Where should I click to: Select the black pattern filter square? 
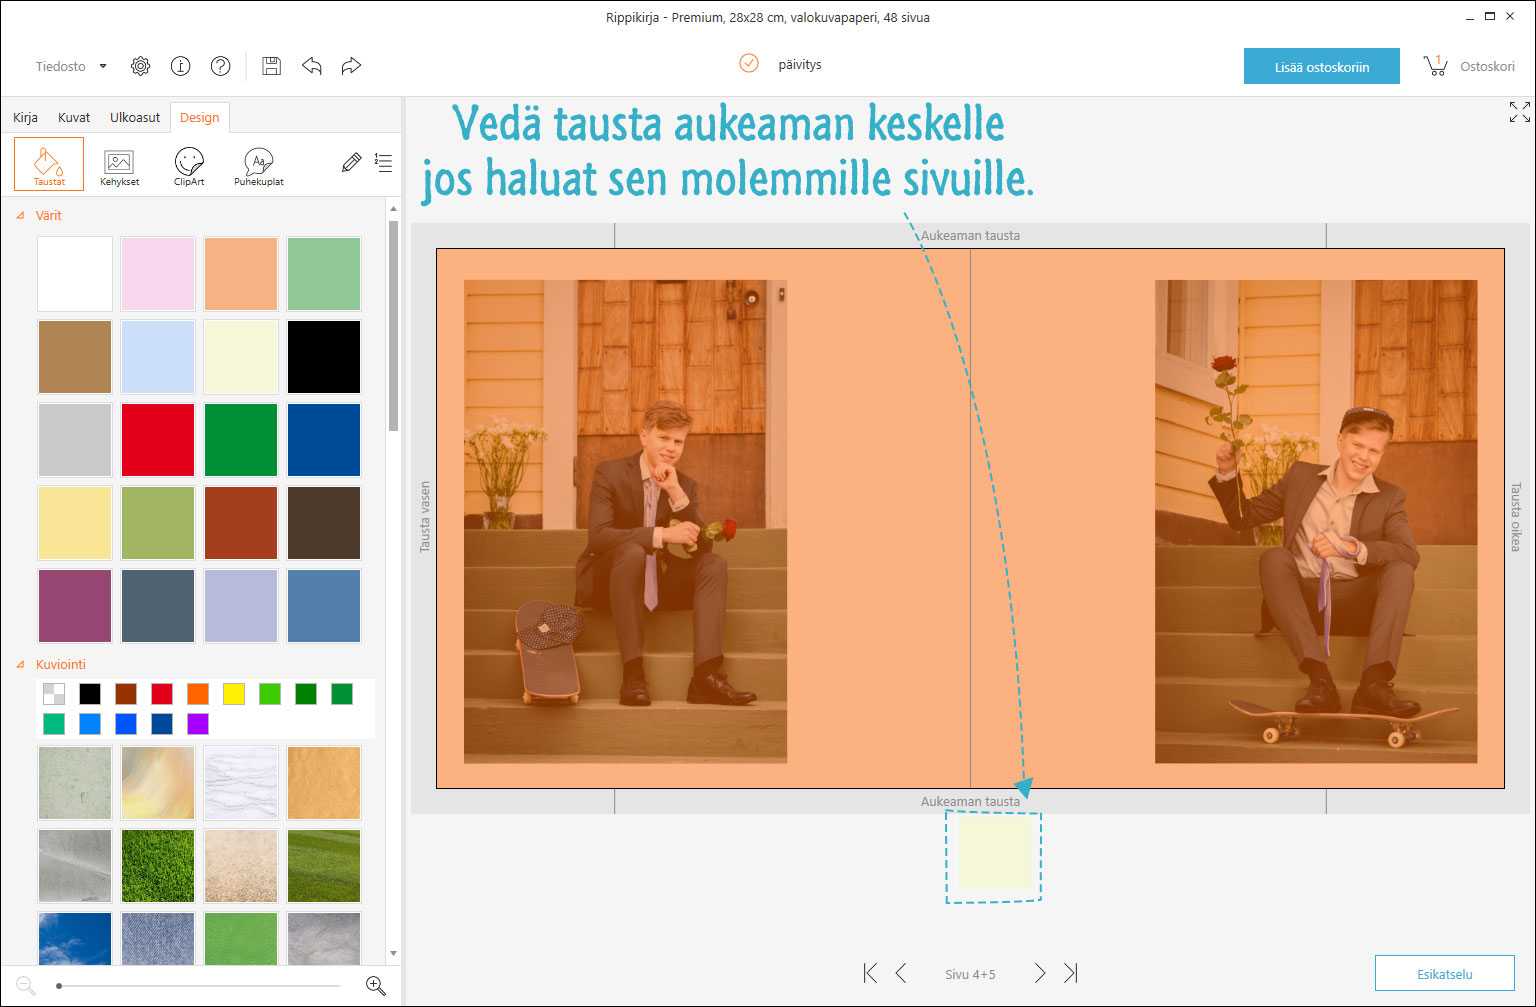(x=90, y=694)
